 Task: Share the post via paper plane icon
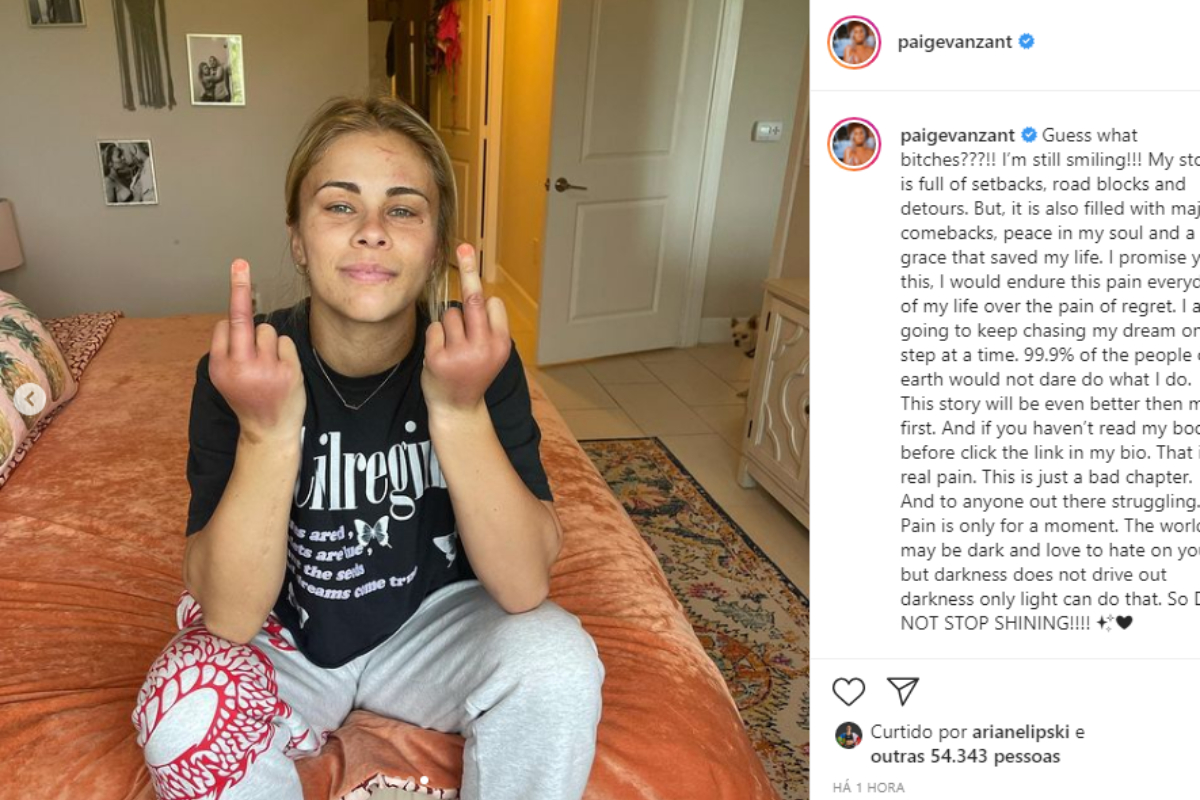click(x=902, y=691)
